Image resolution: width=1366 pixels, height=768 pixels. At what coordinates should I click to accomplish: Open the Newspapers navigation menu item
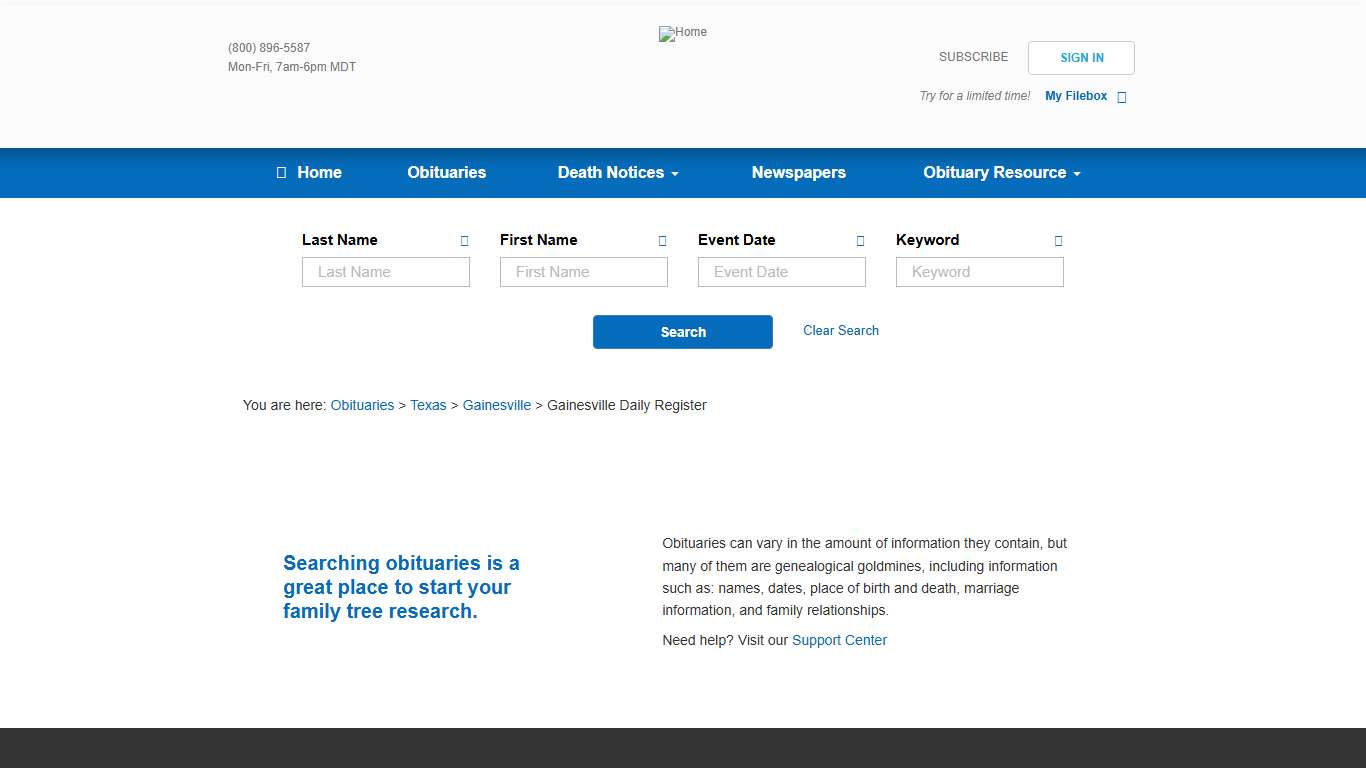[x=798, y=173]
